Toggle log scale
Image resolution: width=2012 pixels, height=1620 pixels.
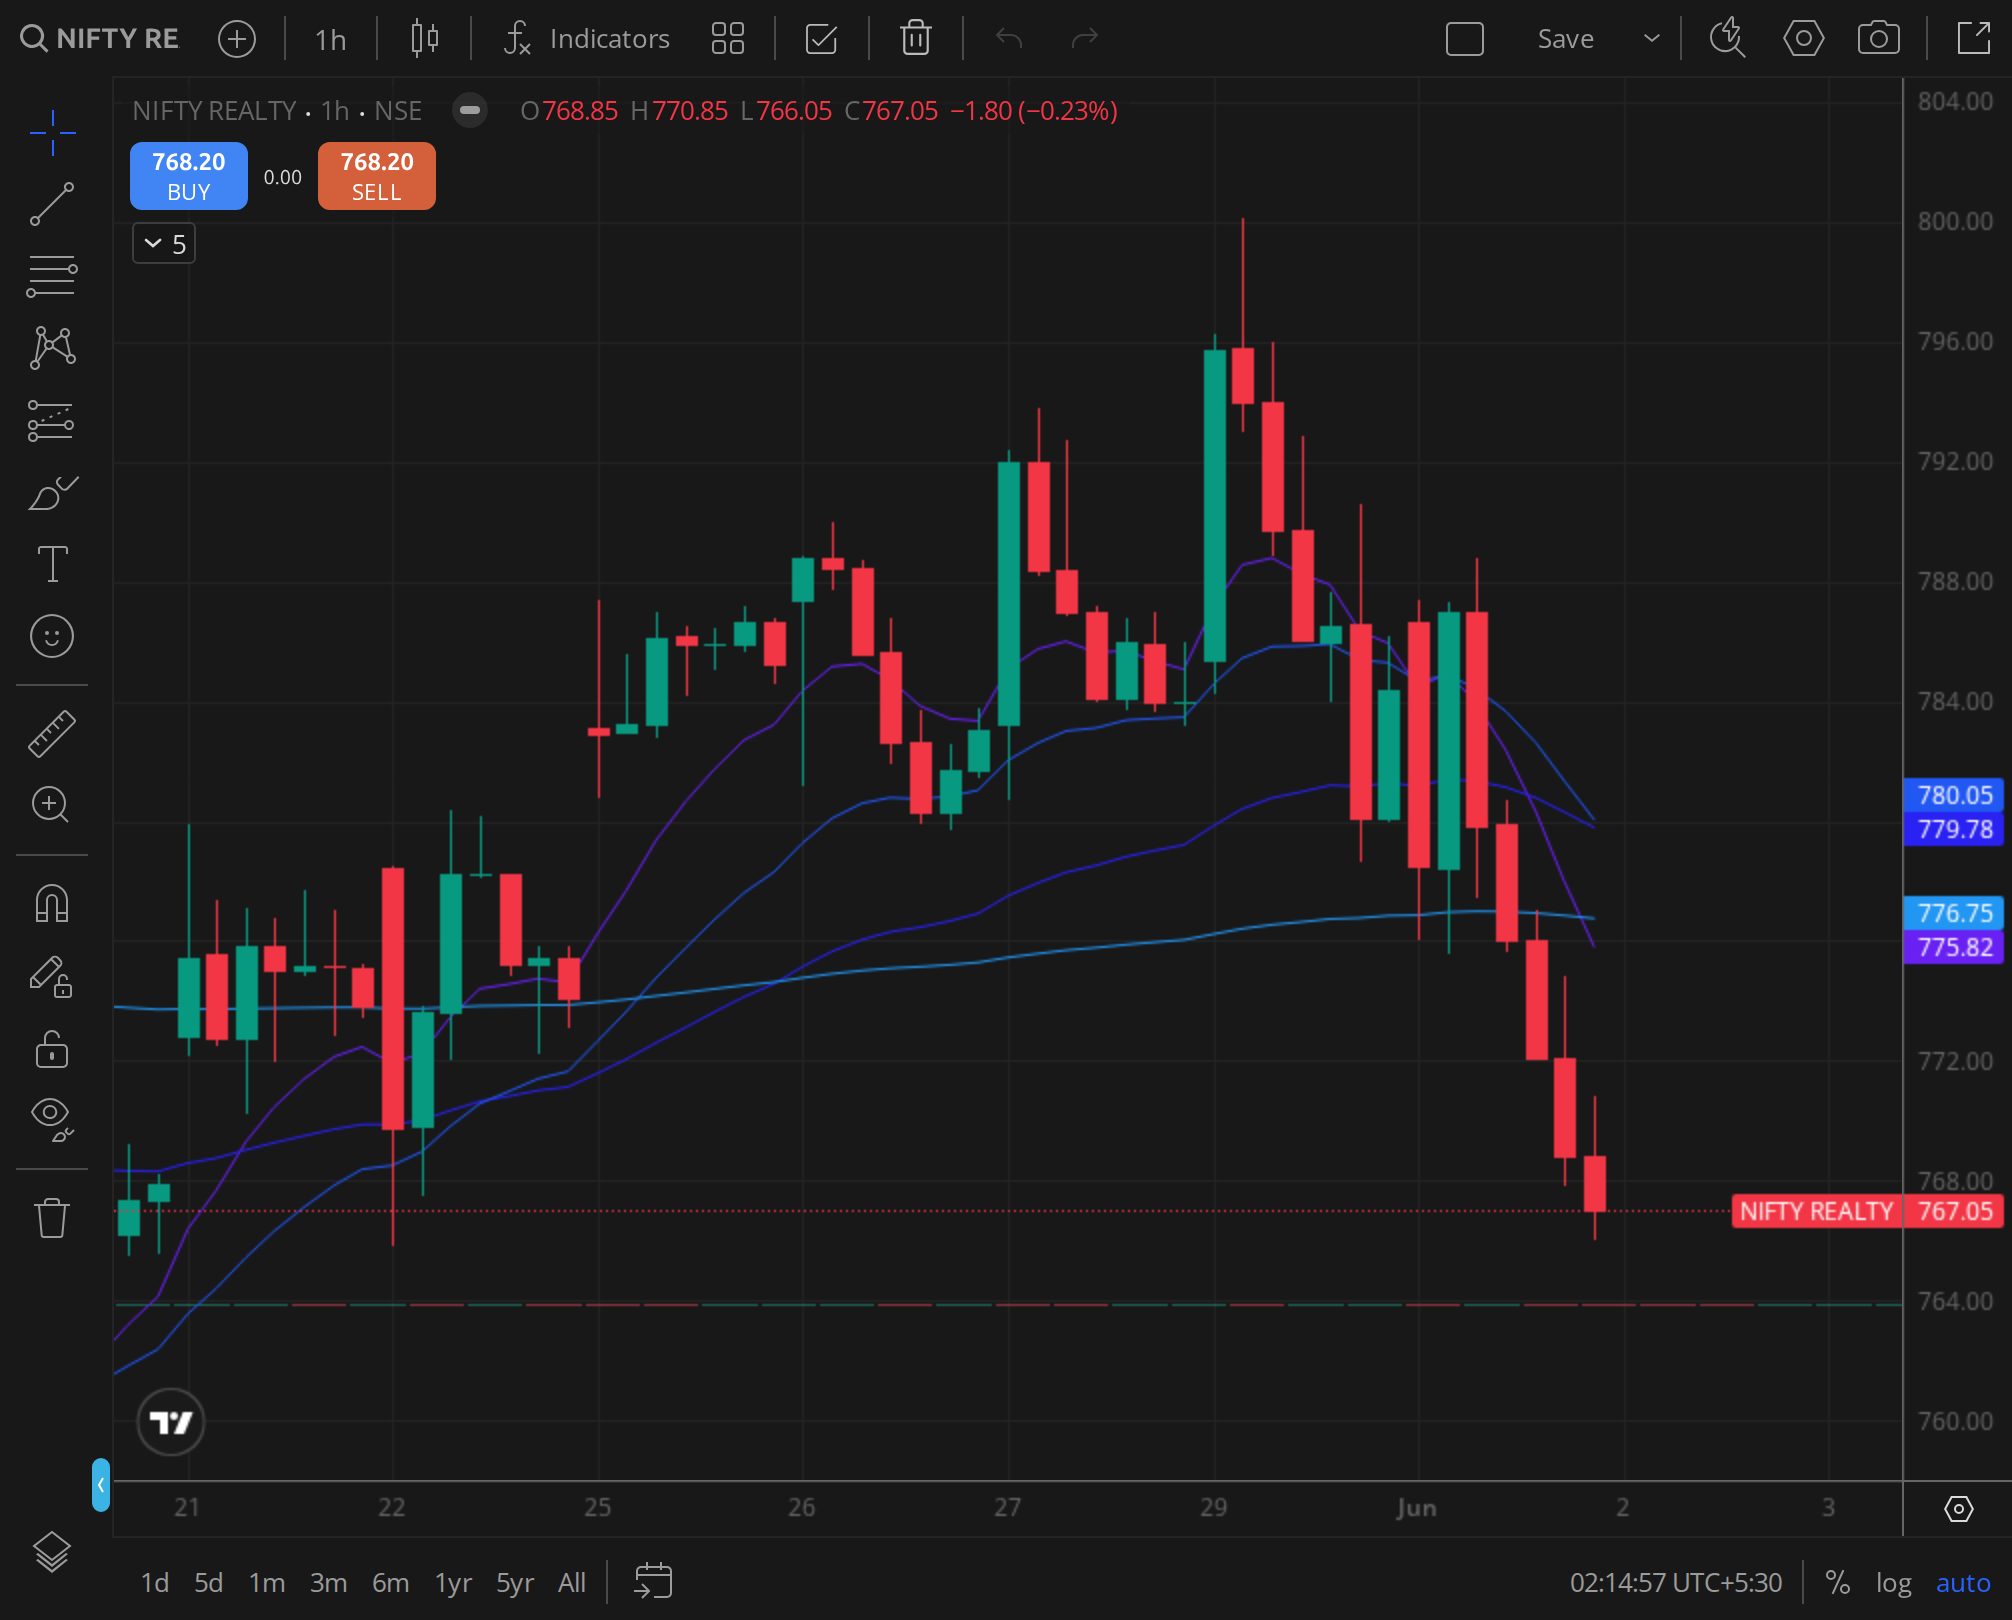click(1893, 1583)
